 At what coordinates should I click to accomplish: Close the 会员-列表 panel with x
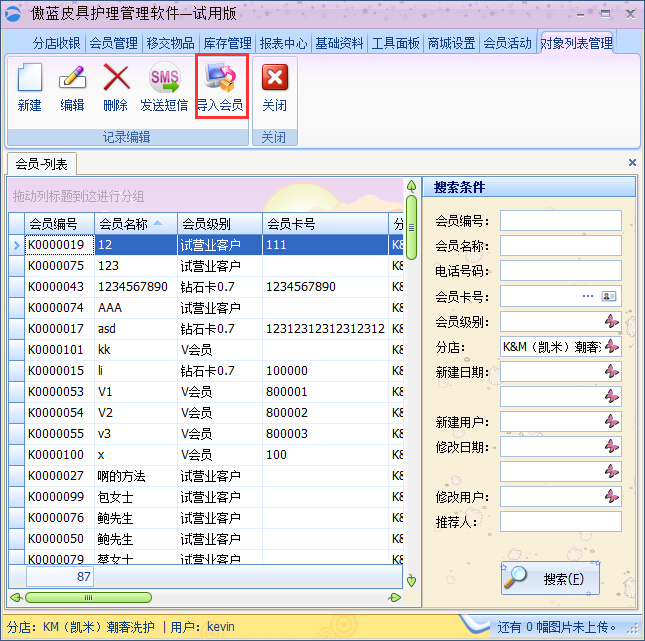[x=631, y=162]
